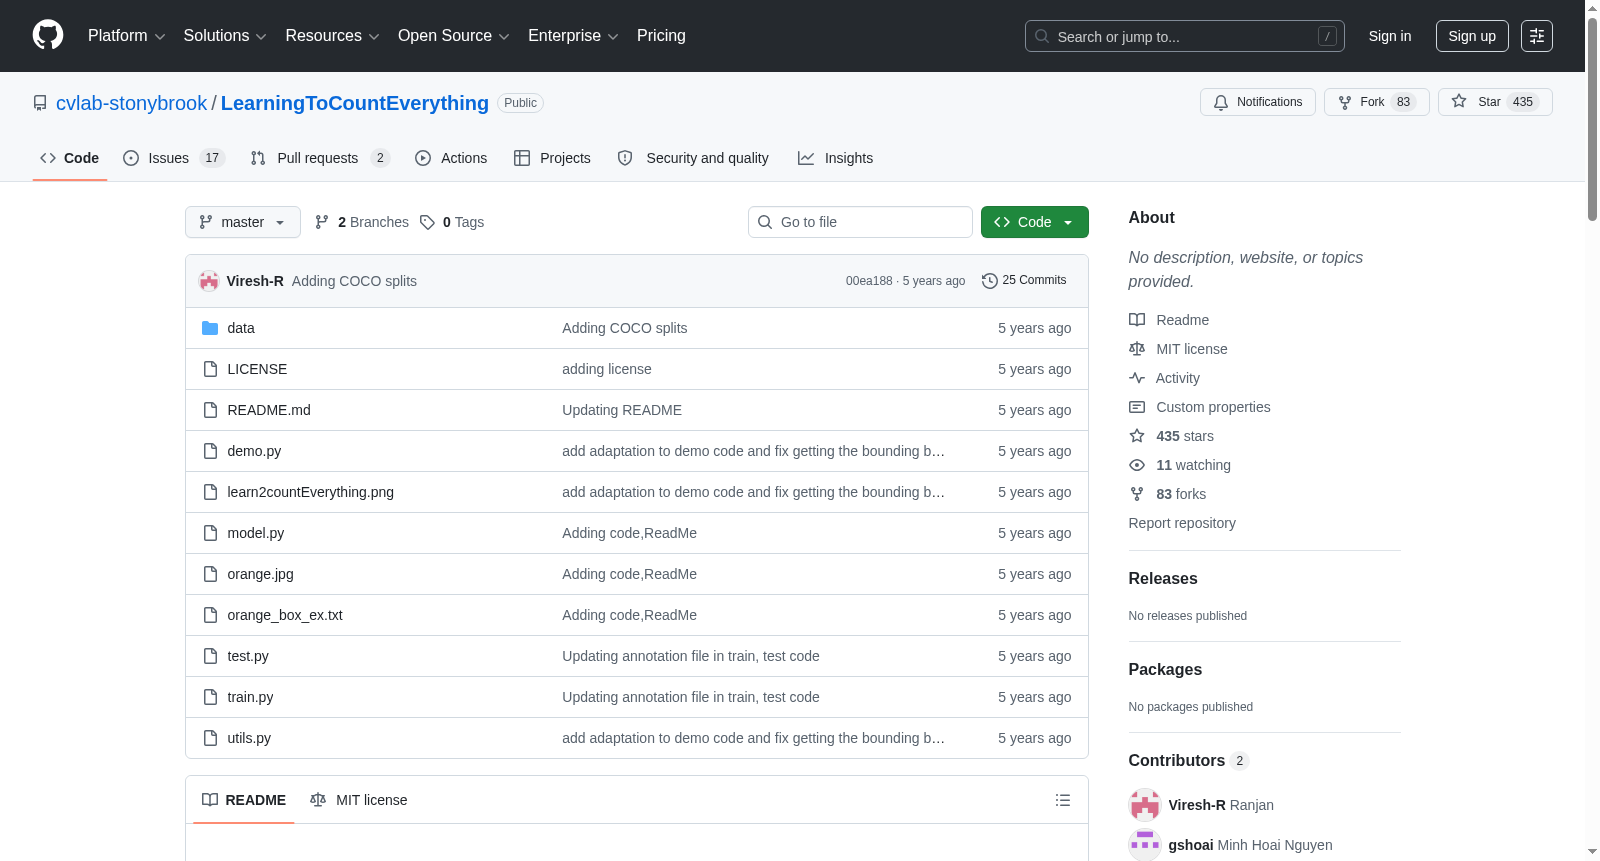The width and height of the screenshot is (1600, 861).
Task: Click the LICENSE file icon
Action: tap(210, 369)
